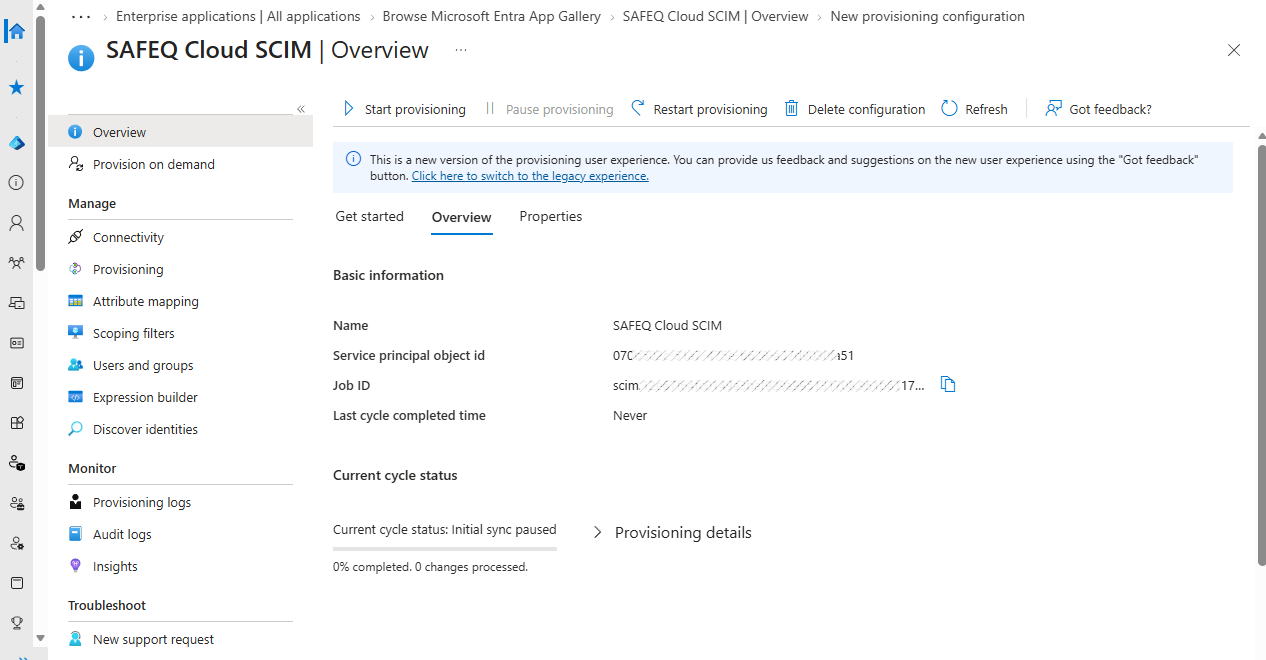Click the 'SAFEQ Cloud SCIM' name value
The width and height of the screenshot is (1266, 660).
[x=667, y=326]
